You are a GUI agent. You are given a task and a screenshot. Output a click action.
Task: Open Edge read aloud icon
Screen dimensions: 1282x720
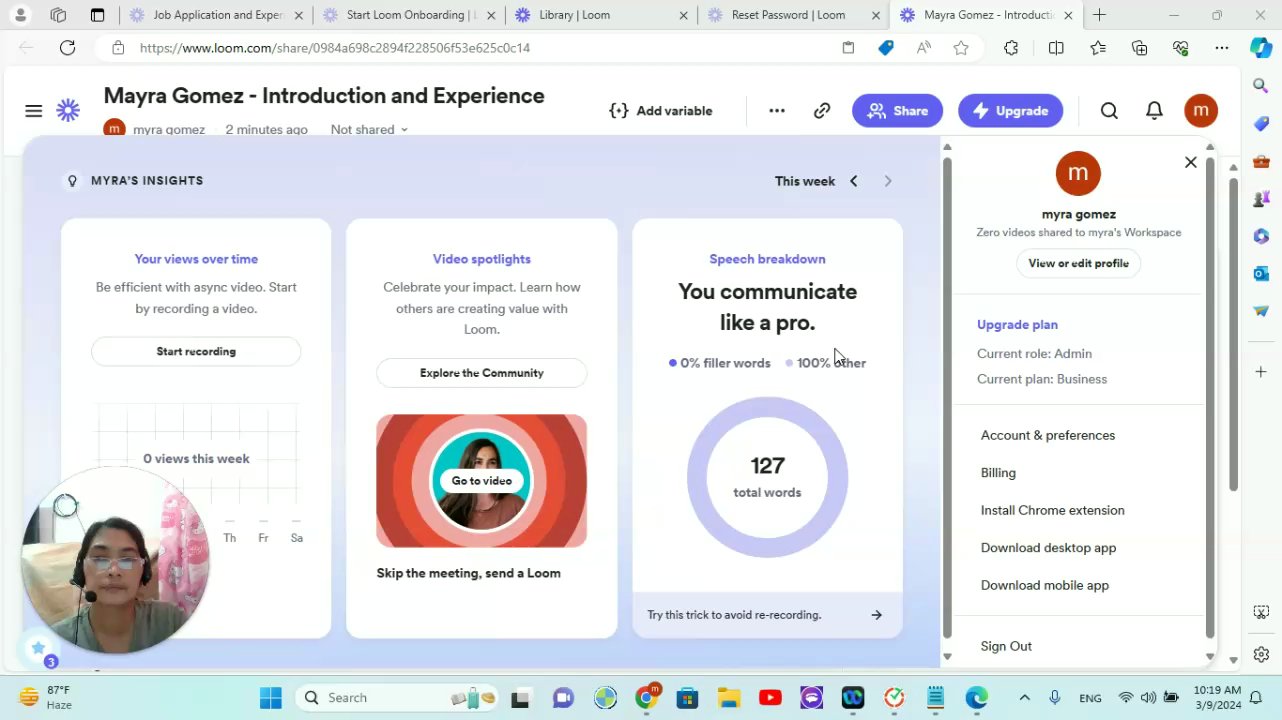[x=923, y=48]
